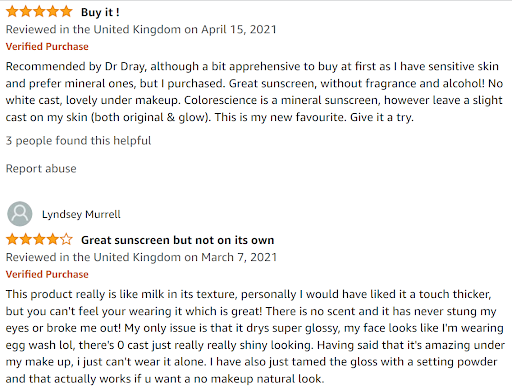Screen dimensions: 512x389
Task: Click the fourth filled star in Lyndsey's rating
Action: click(53, 239)
